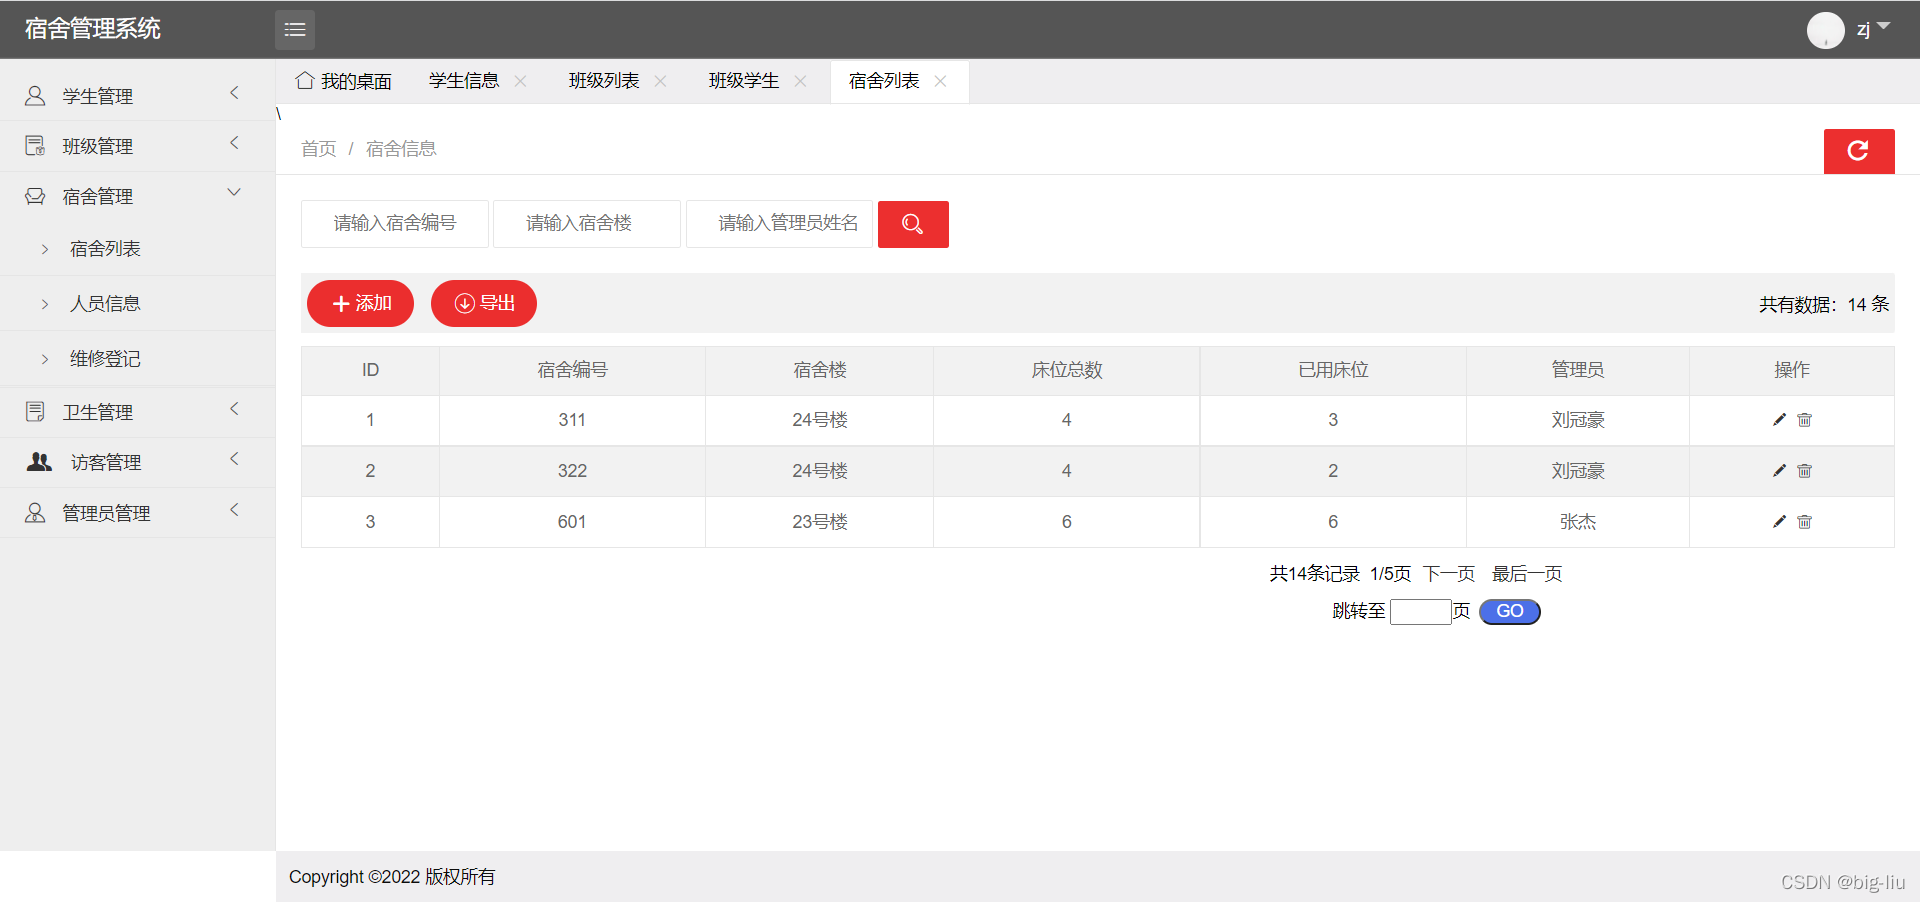1920x902 pixels.
Task: Expand the 班级管理 menu chevron
Action: click(x=235, y=143)
